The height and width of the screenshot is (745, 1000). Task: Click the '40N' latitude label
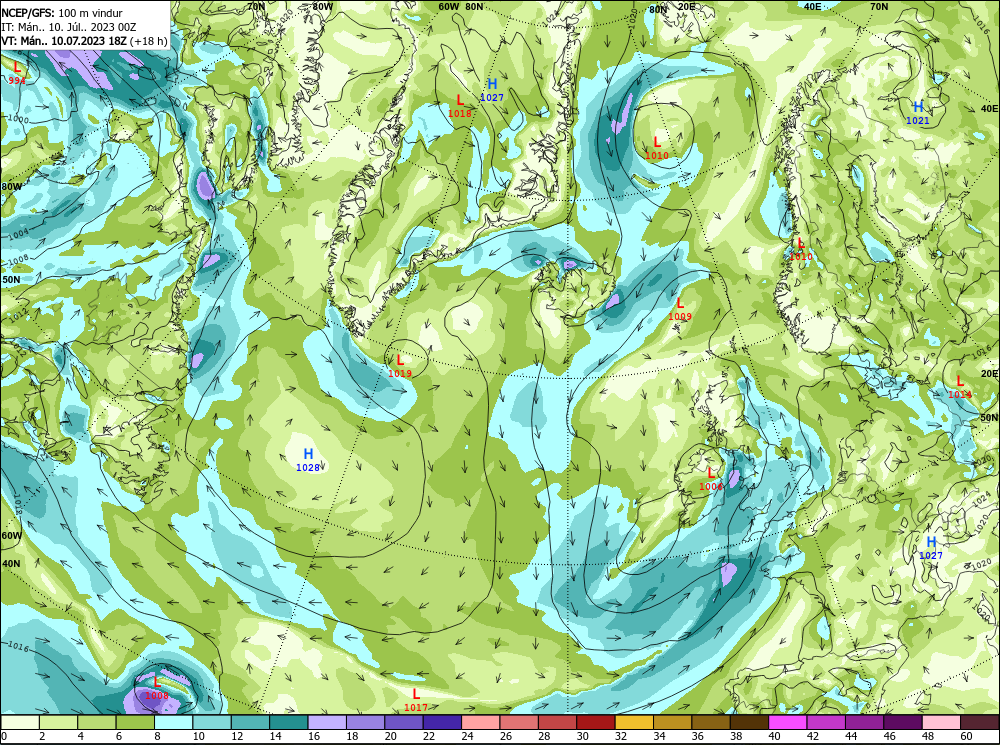pyautogui.click(x=11, y=564)
